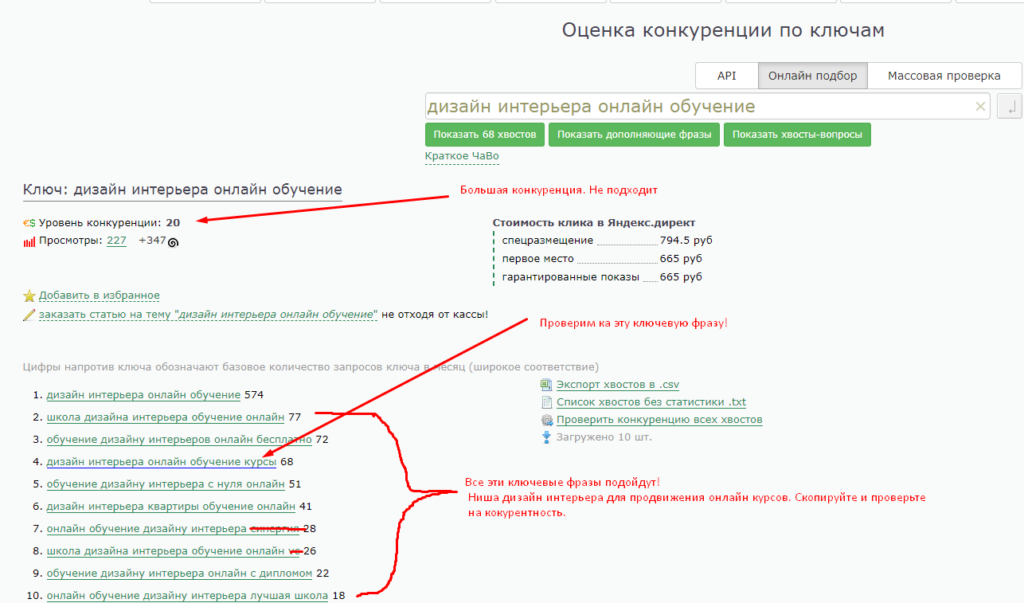Click the gear icon for checking all tails
This screenshot has width=1024, height=603.
(546, 420)
